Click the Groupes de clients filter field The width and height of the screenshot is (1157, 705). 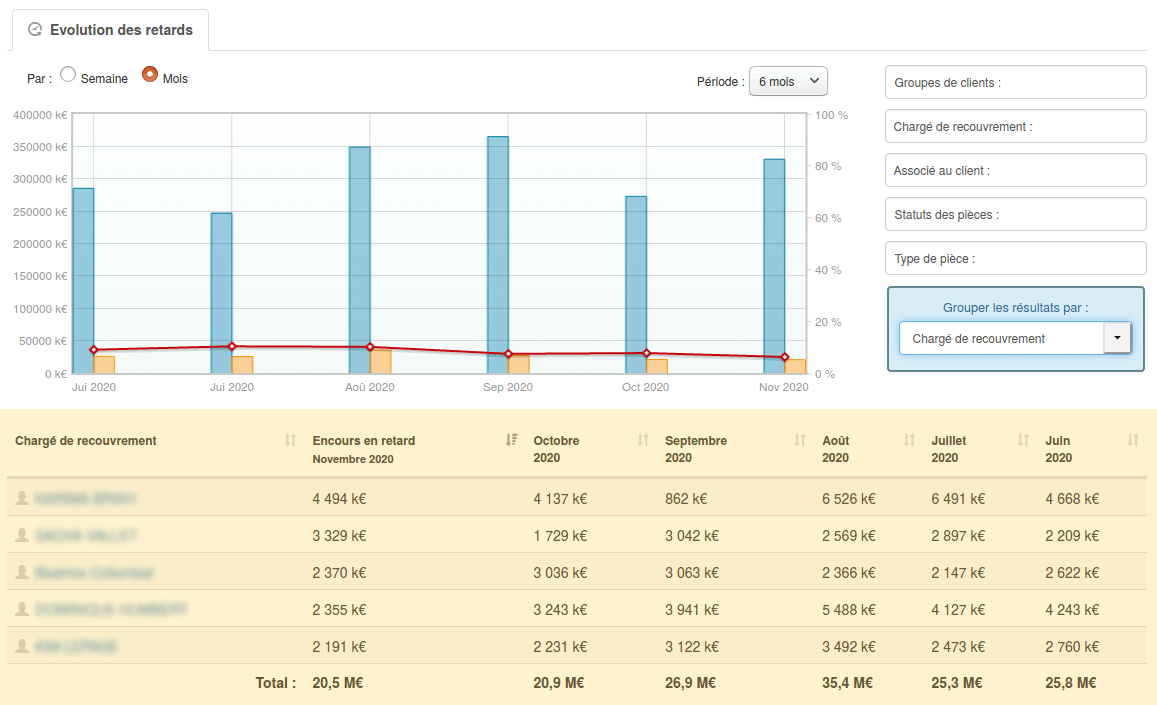[x=1015, y=83]
